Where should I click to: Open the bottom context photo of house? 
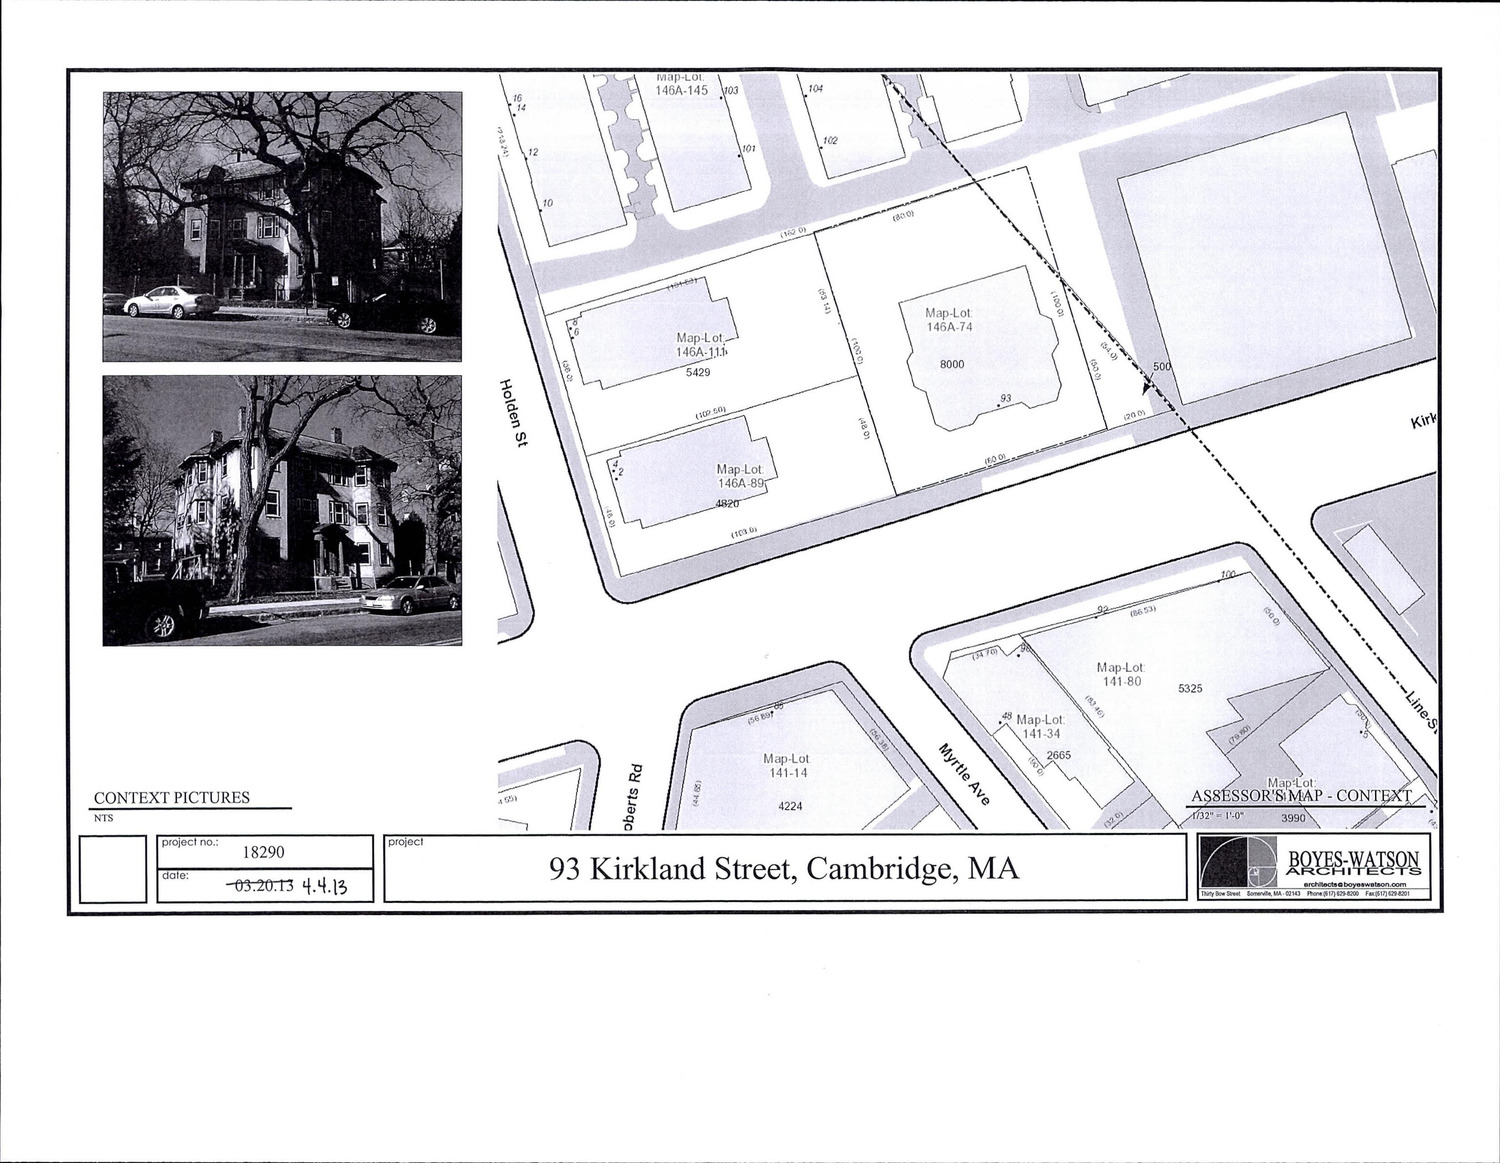[x=282, y=510]
